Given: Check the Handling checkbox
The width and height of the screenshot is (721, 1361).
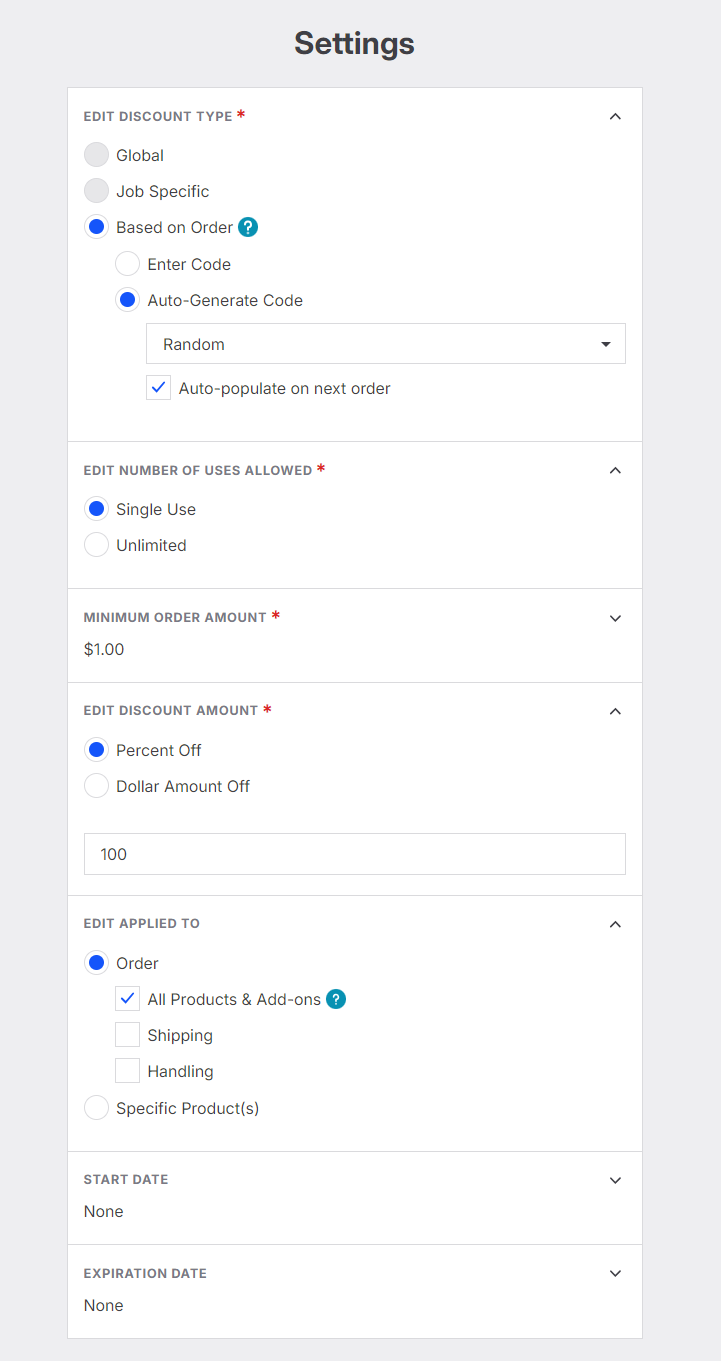Looking at the screenshot, I should pyautogui.click(x=127, y=1071).
